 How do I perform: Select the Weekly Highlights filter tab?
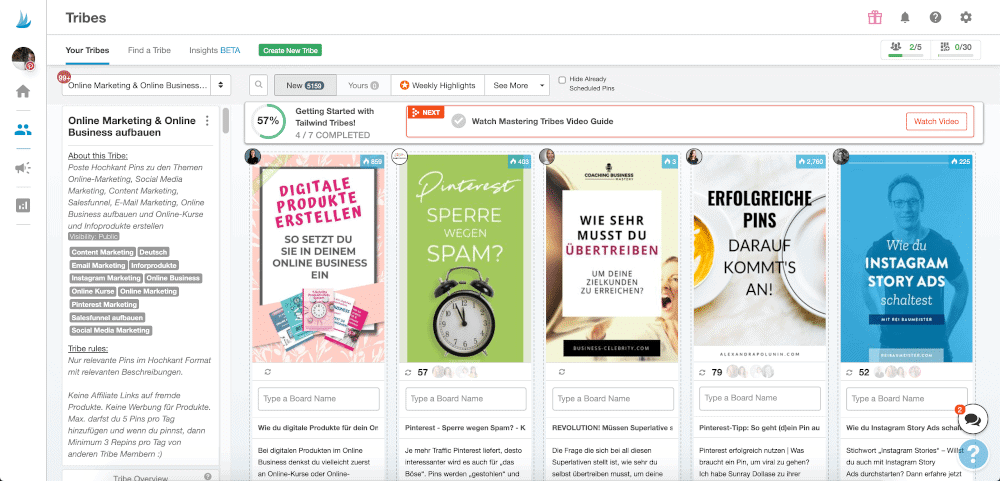[x=438, y=86]
